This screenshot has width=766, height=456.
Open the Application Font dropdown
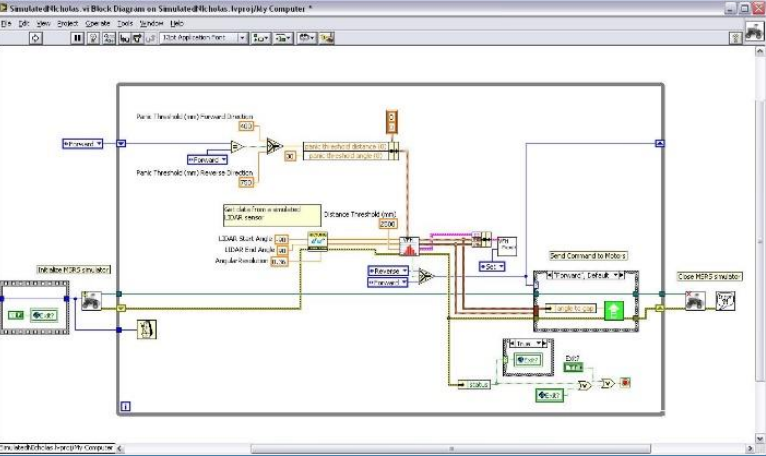203,38
